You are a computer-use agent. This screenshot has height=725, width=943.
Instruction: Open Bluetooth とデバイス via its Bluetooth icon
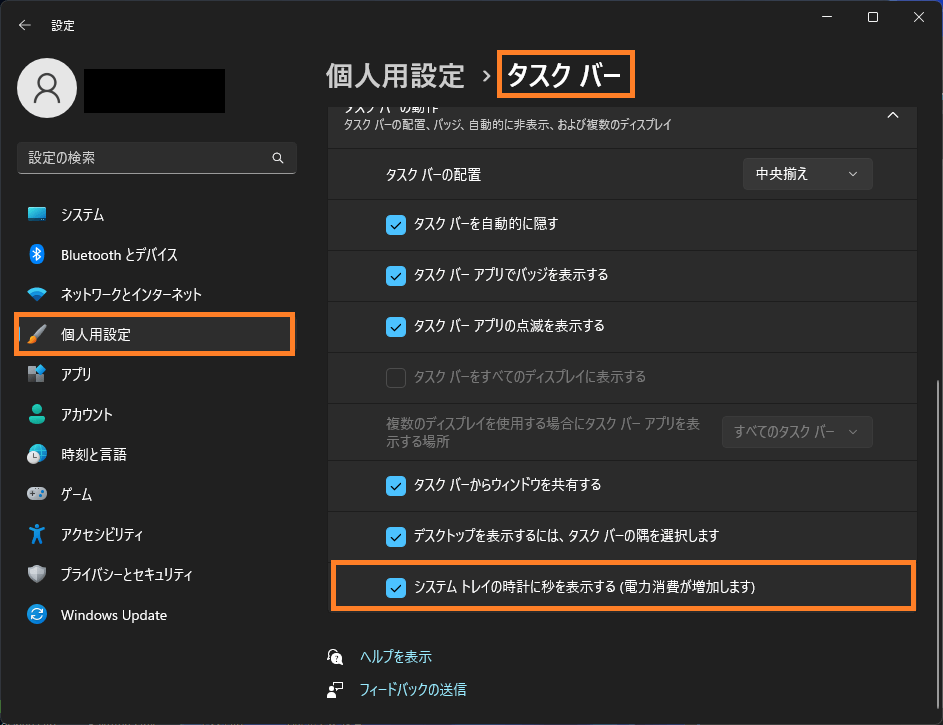(37, 254)
